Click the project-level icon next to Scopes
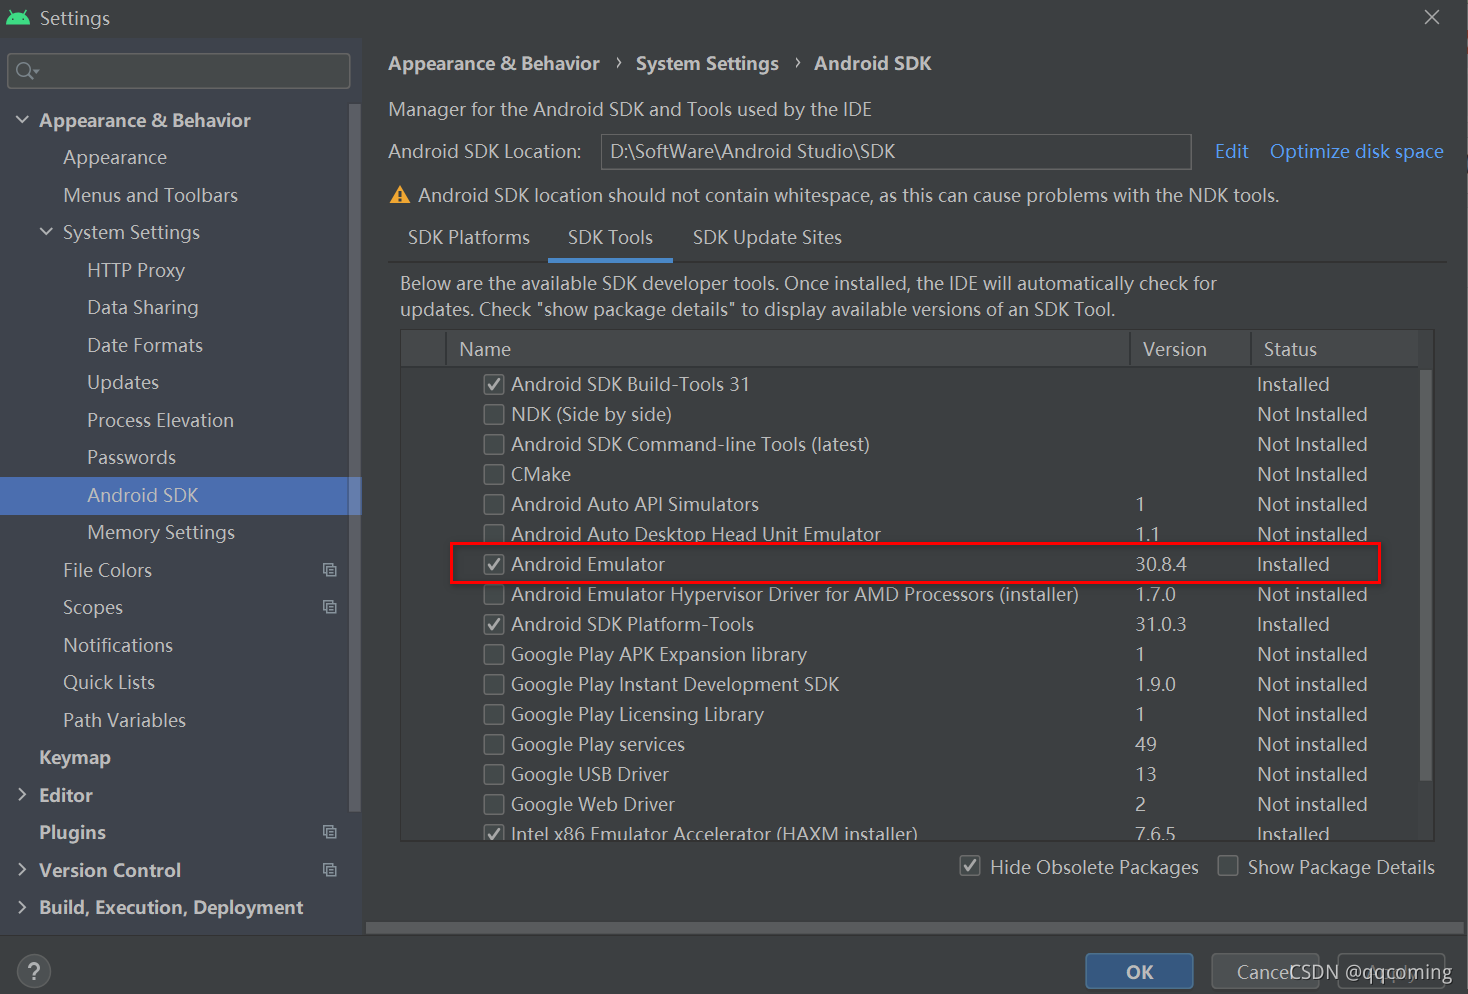 tap(329, 607)
